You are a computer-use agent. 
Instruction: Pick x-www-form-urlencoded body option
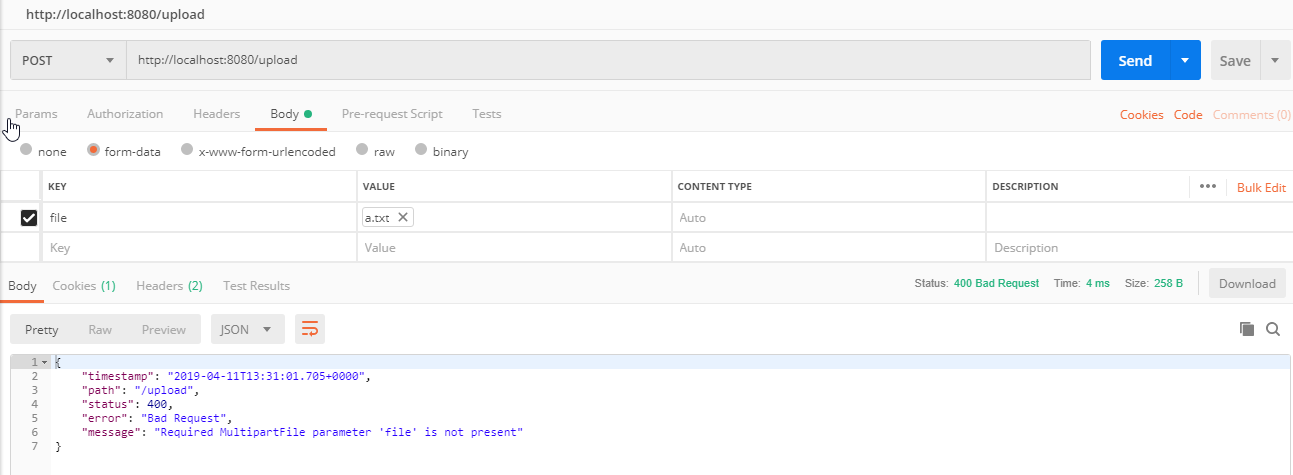pos(187,150)
